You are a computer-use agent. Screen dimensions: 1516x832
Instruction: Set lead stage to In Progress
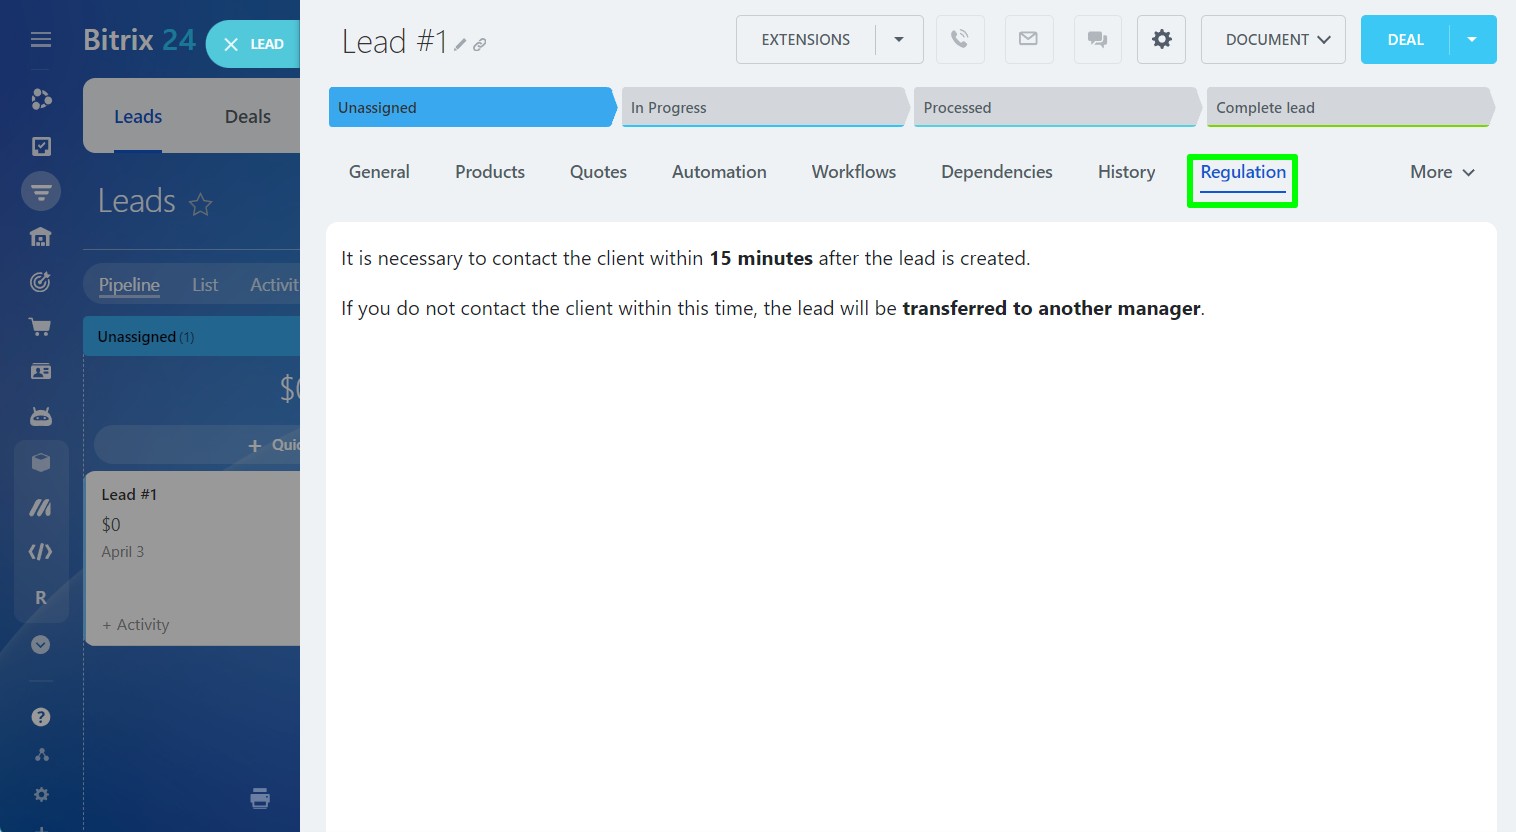(x=763, y=108)
